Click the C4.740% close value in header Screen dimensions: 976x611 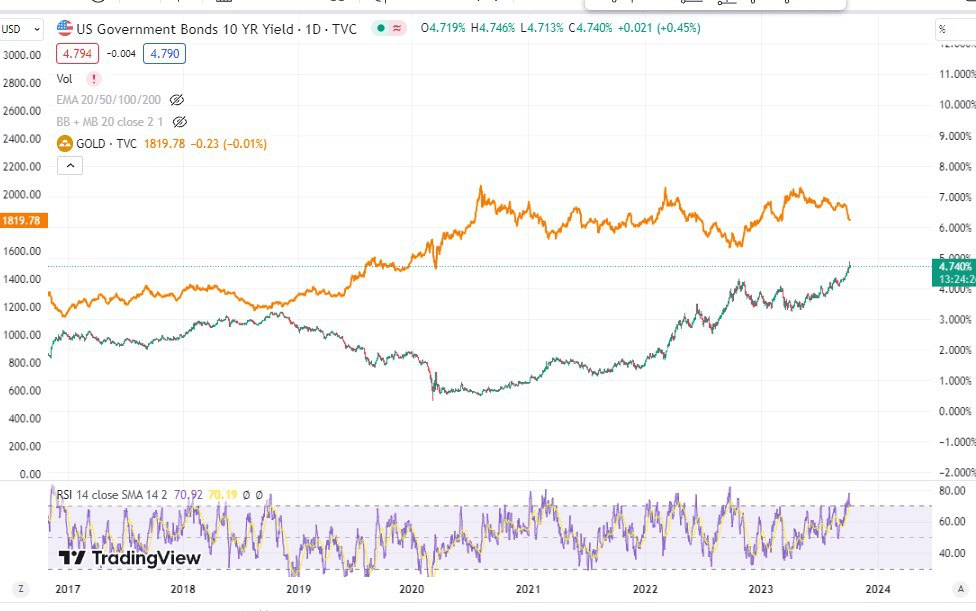click(x=590, y=28)
